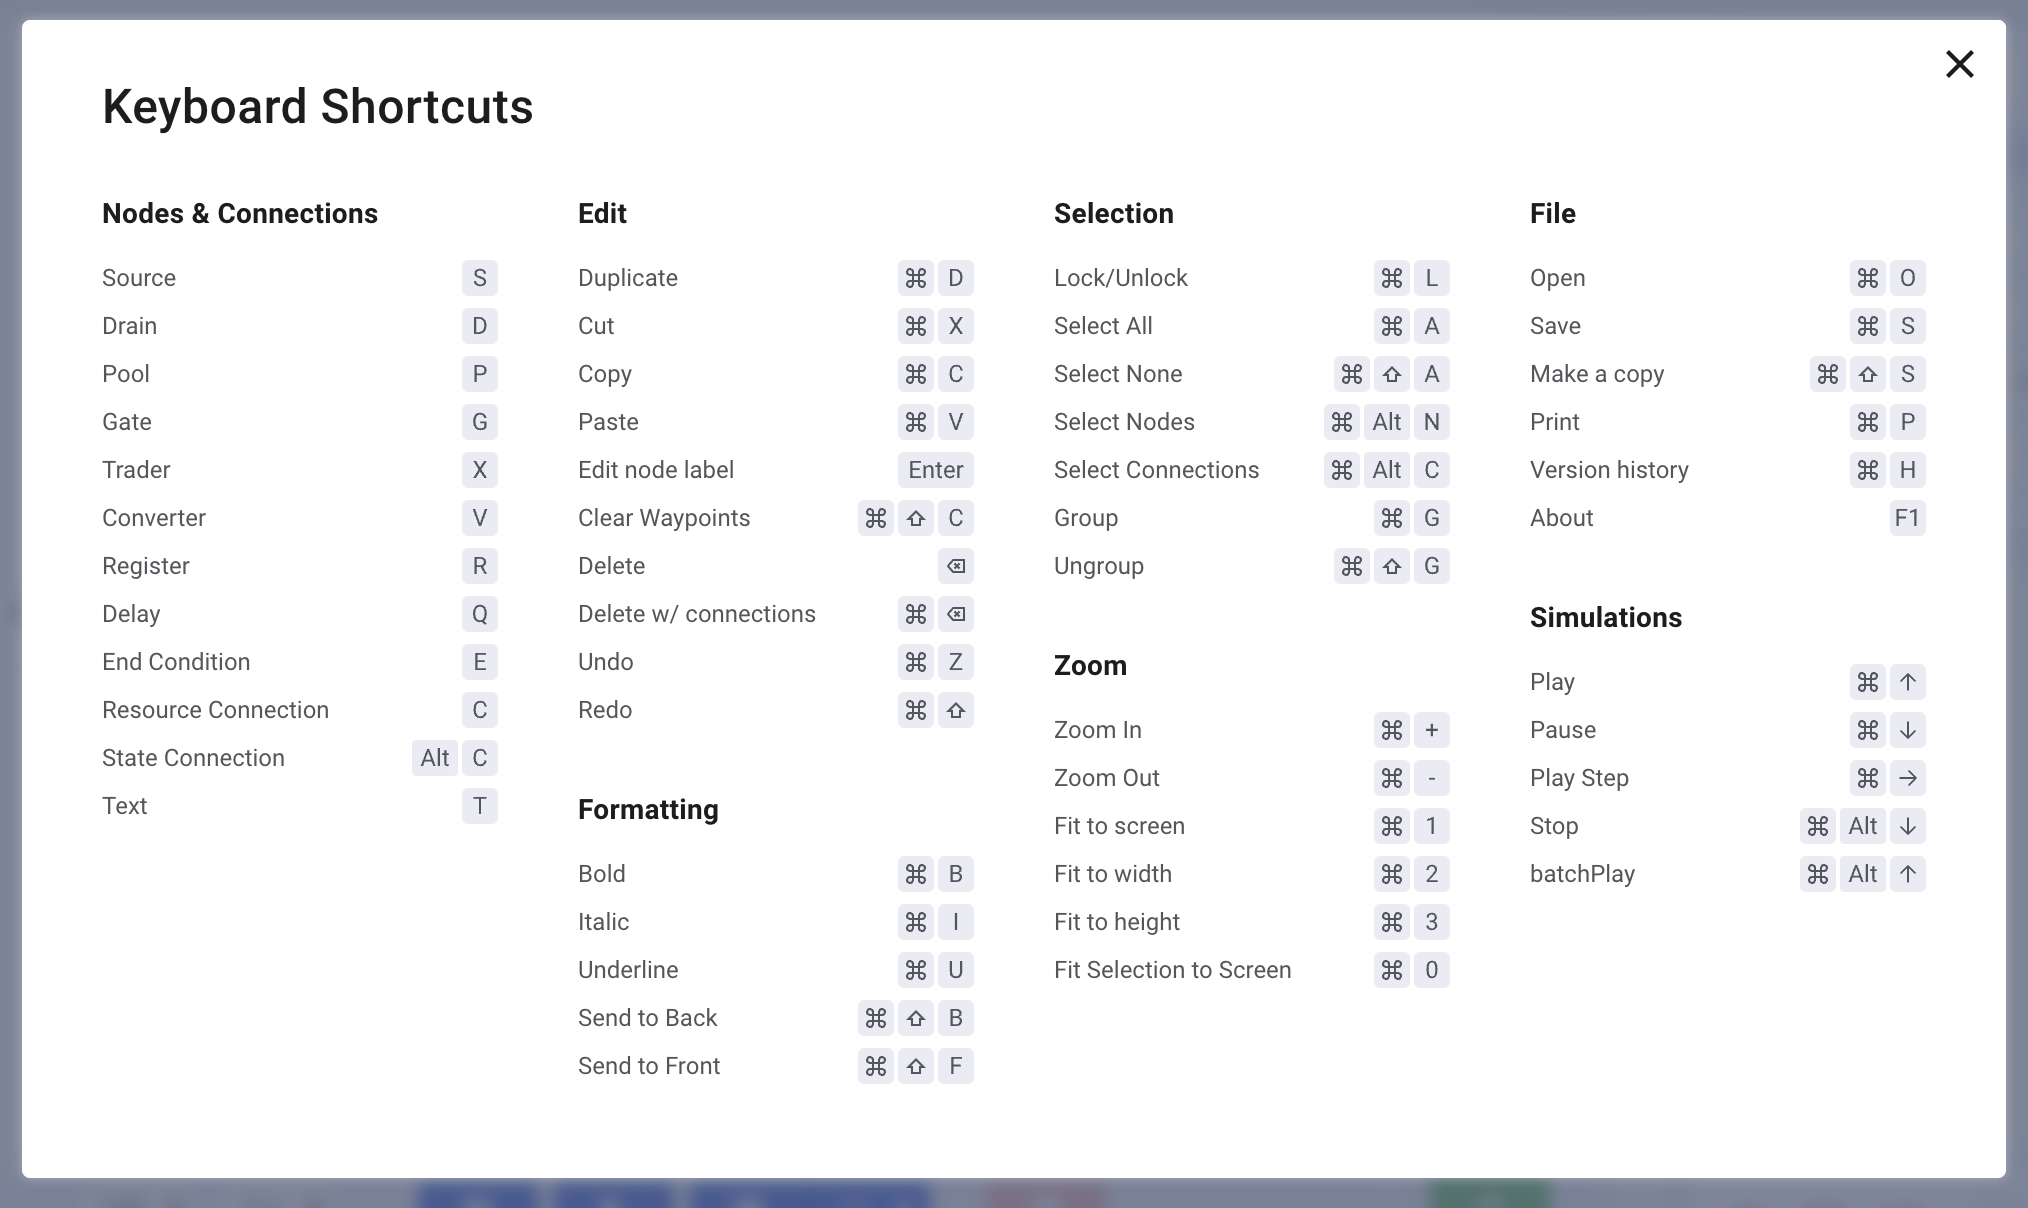2028x1208 pixels.
Task: Click the Version history label
Action: 1609,470
